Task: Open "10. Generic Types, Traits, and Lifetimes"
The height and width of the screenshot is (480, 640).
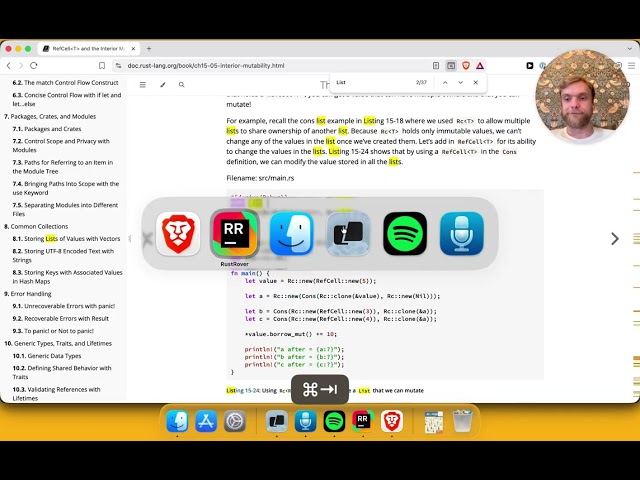Action: [x=58, y=343]
